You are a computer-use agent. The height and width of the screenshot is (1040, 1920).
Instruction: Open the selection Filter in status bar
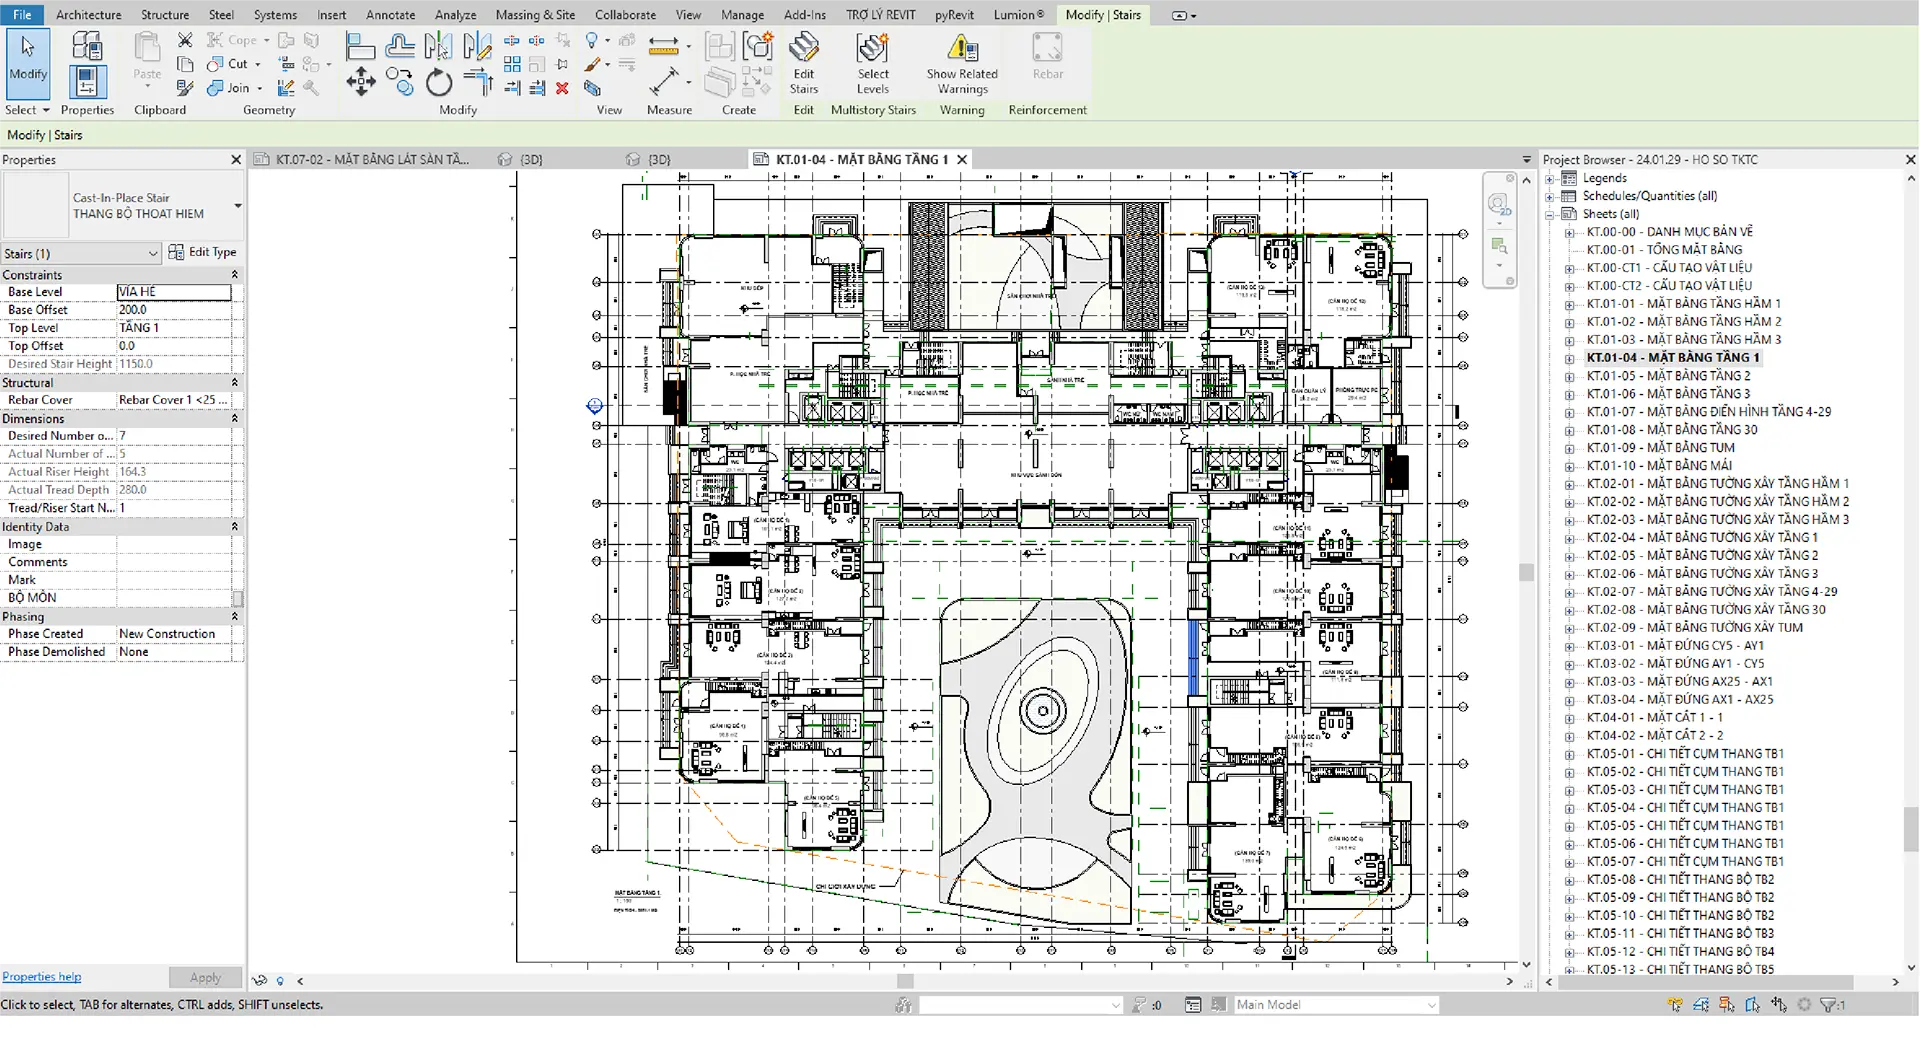click(1832, 1005)
